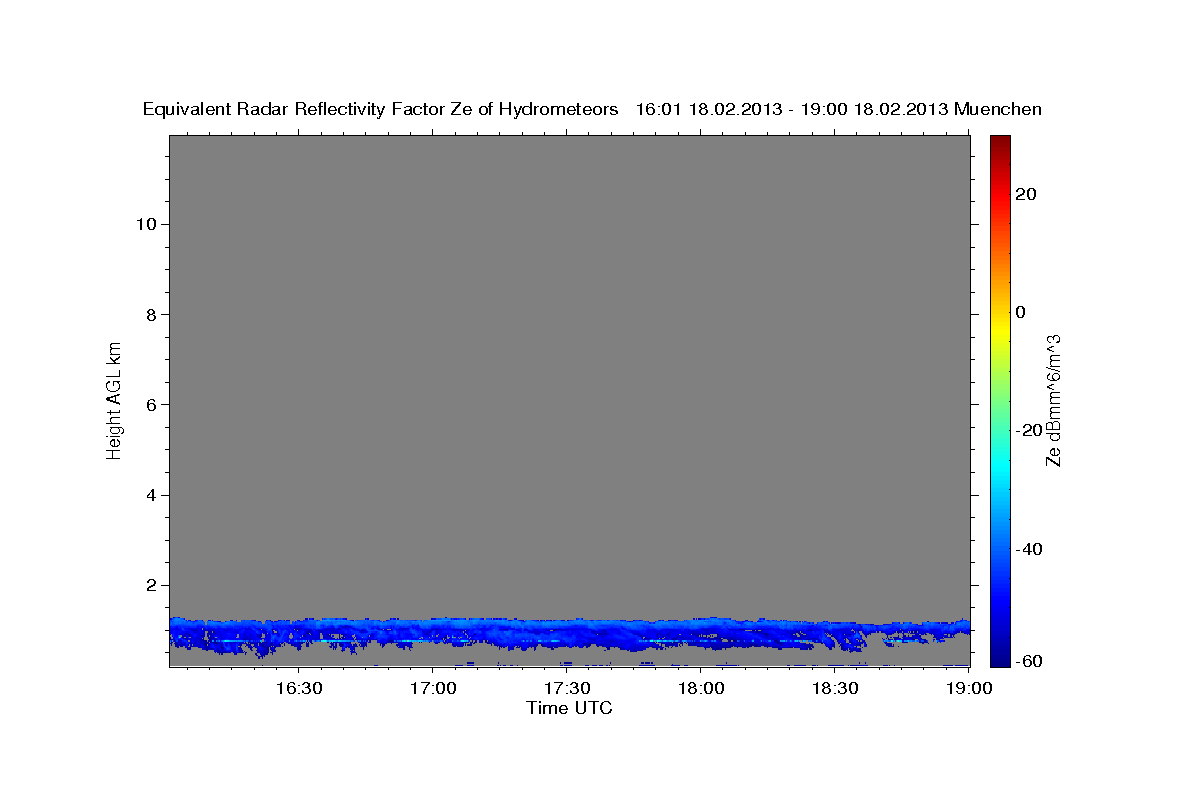Click the colorbar value '0'
The height and width of the screenshot is (800, 1200).
pyautogui.click(x=1021, y=312)
